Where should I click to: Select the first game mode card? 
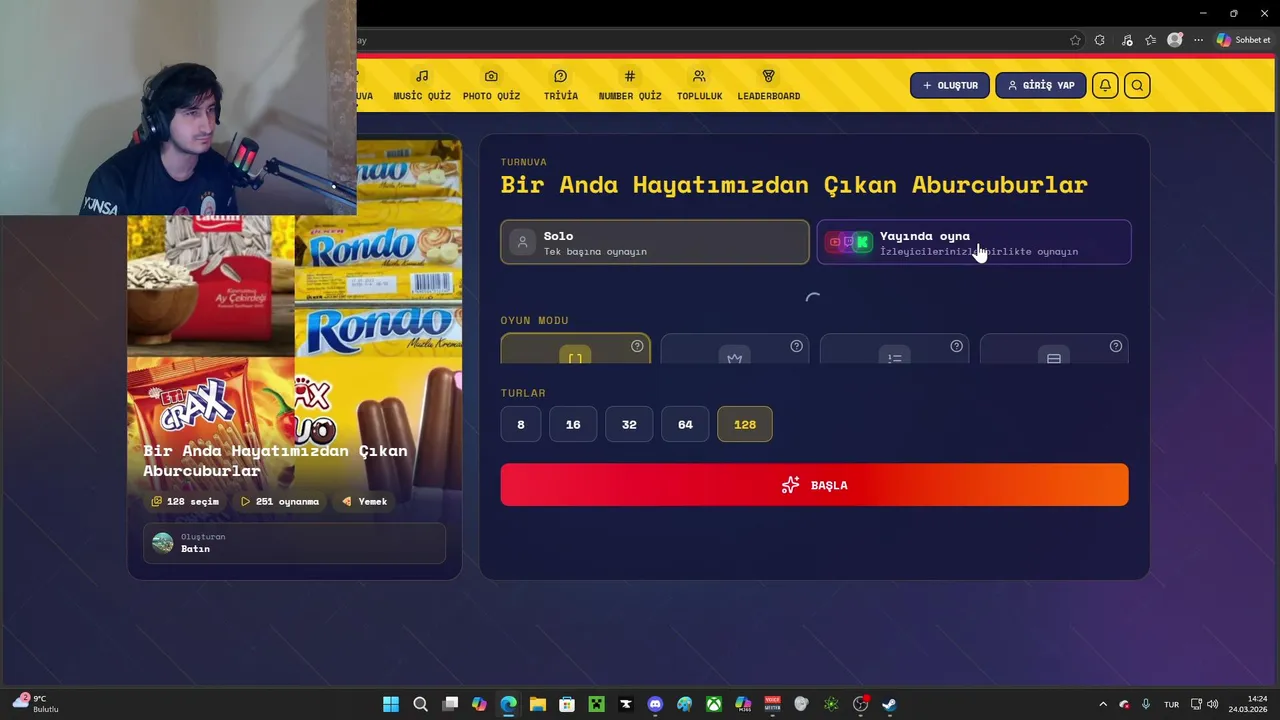tap(575, 349)
